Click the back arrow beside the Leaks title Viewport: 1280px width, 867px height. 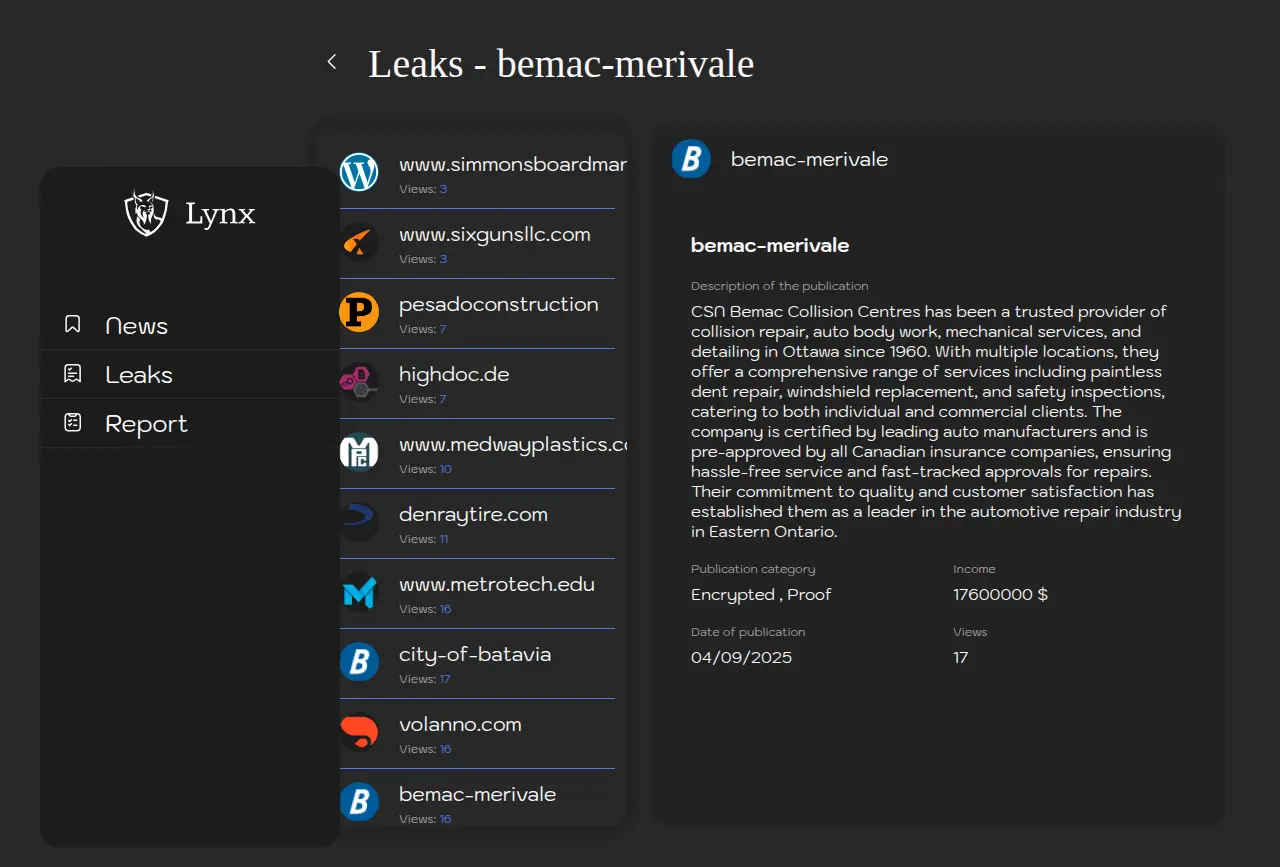pyautogui.click(x=332, y=62)
